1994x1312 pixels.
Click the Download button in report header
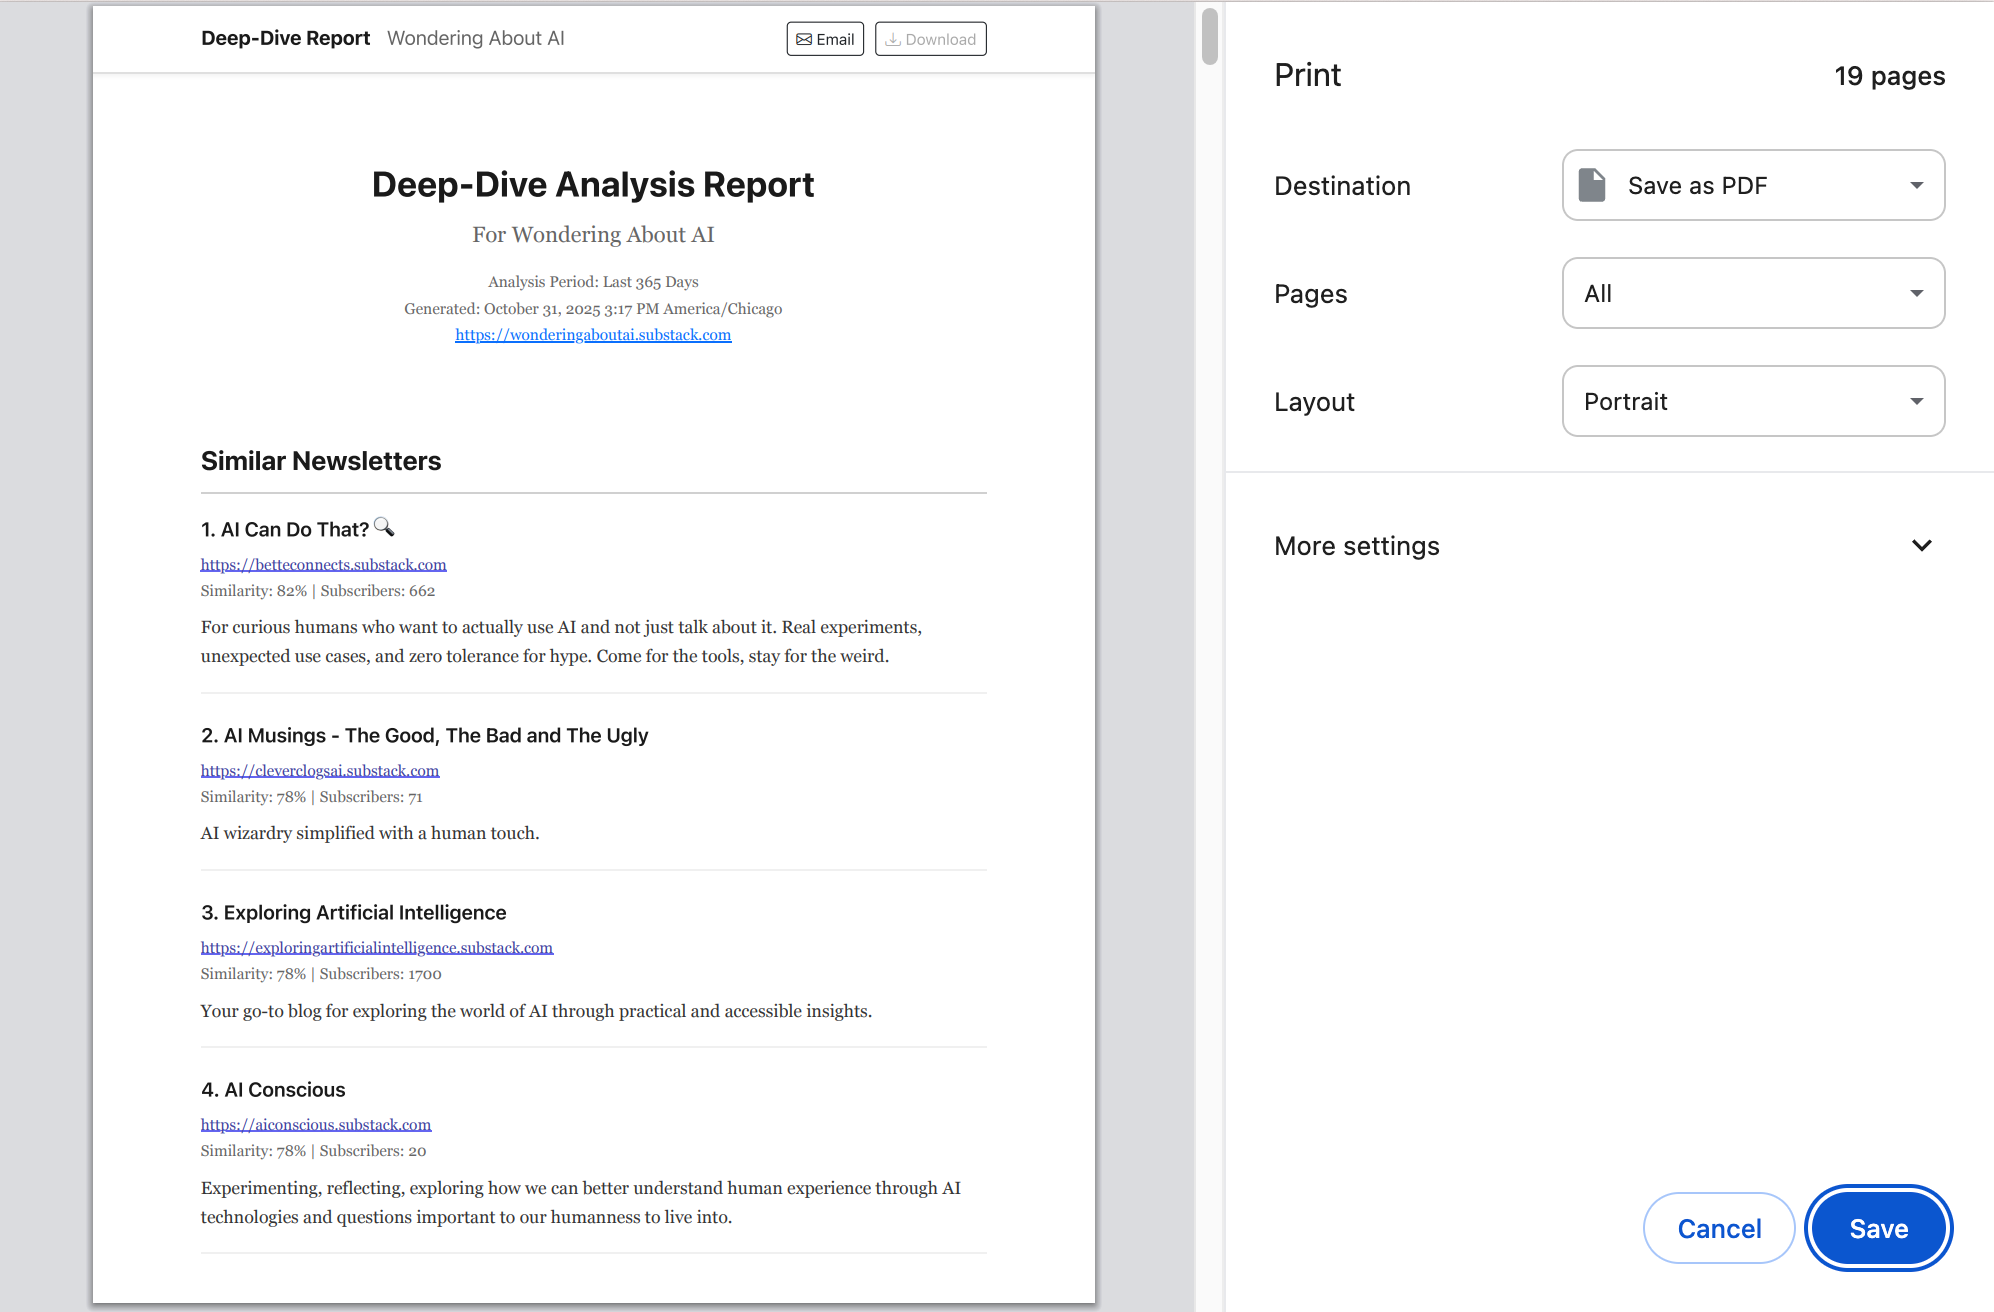click(930, 39)
